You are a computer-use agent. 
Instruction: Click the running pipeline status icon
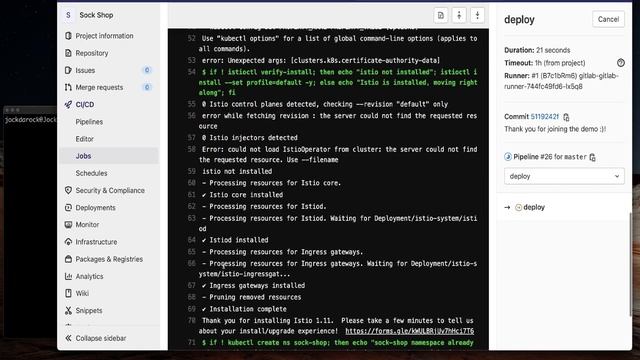coord(508,157)
